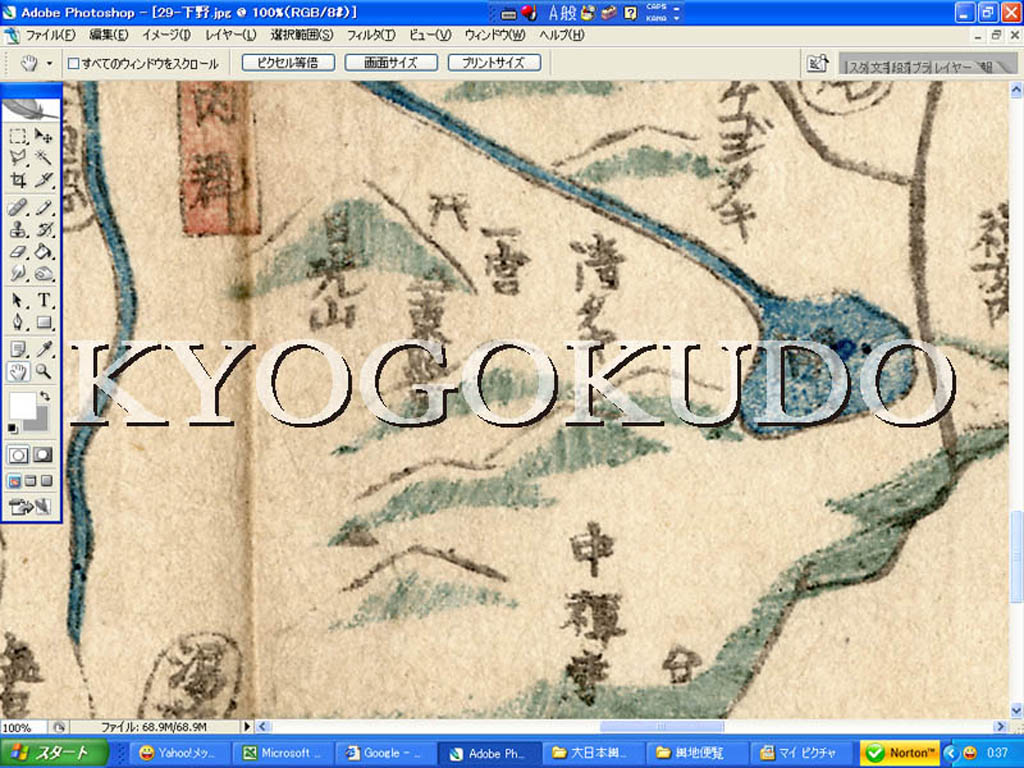Click the horizontal scrollbar thumb
Screen dimensions: 1024x768
coord(661,726)
